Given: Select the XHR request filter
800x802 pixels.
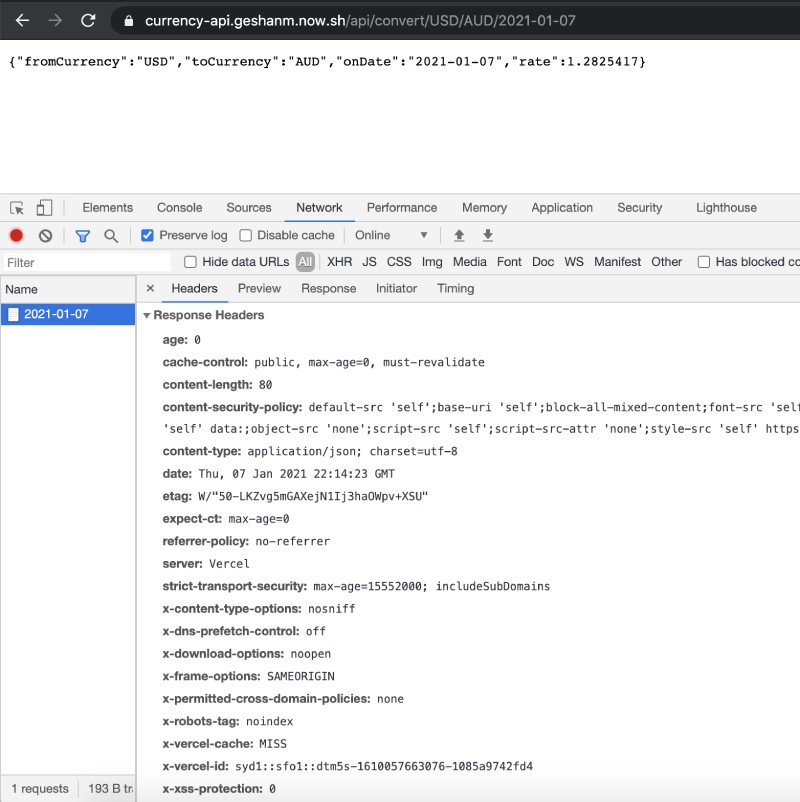Looking at the screenshot, I should pyautogui.click(x=339, y=261).
